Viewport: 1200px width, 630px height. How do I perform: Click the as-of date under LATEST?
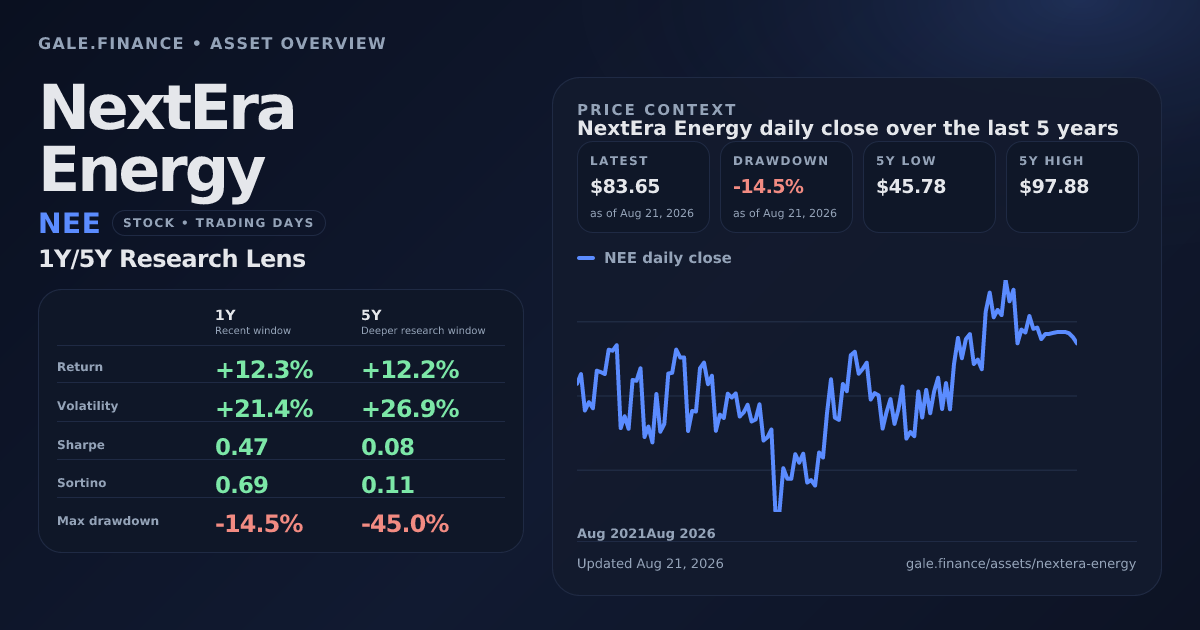click(642, 213)
